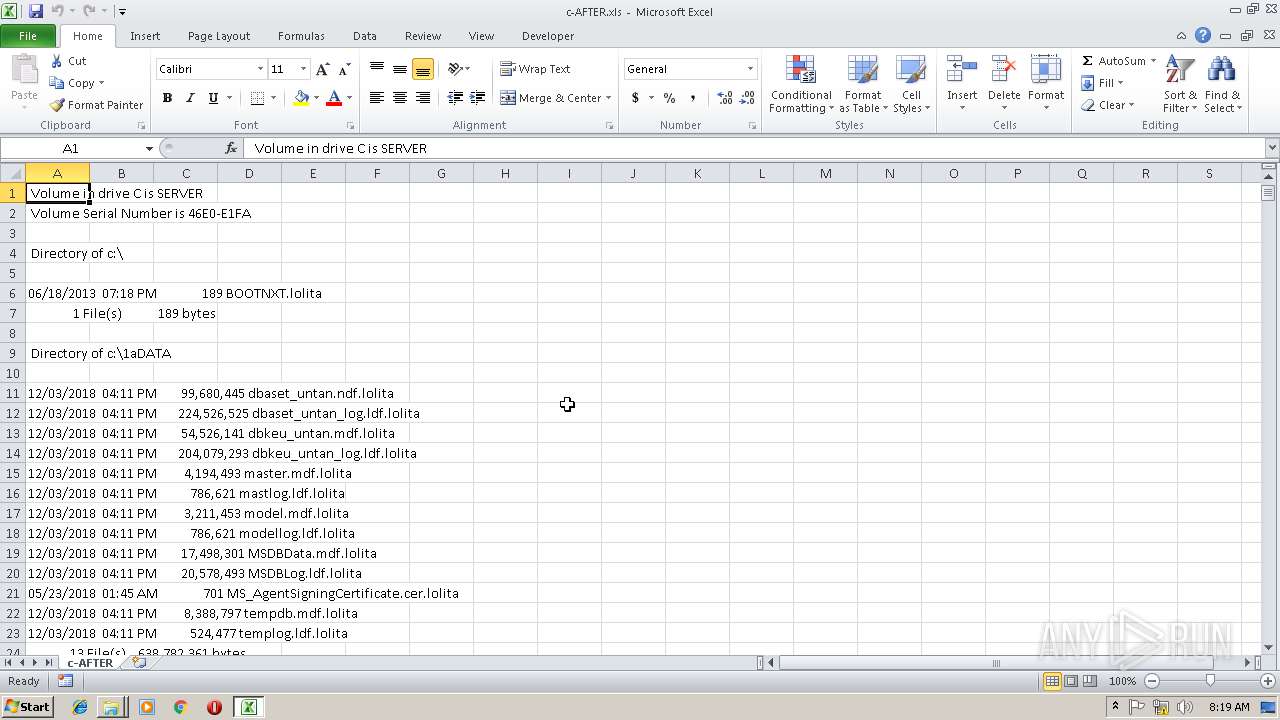Click the Format Painter brush

(57, 105)
